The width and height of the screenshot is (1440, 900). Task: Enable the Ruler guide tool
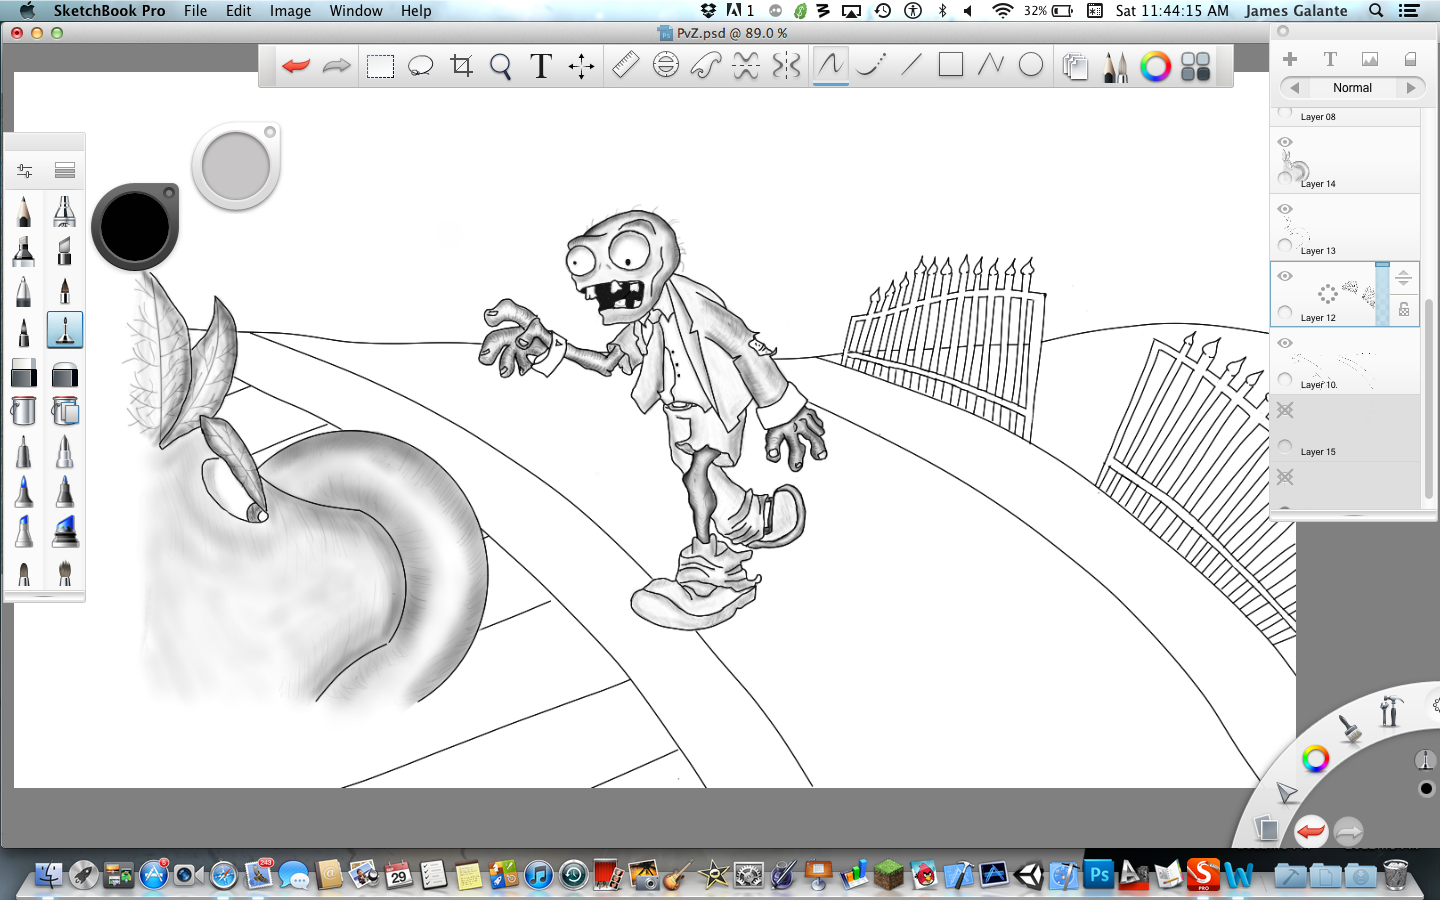625,66
